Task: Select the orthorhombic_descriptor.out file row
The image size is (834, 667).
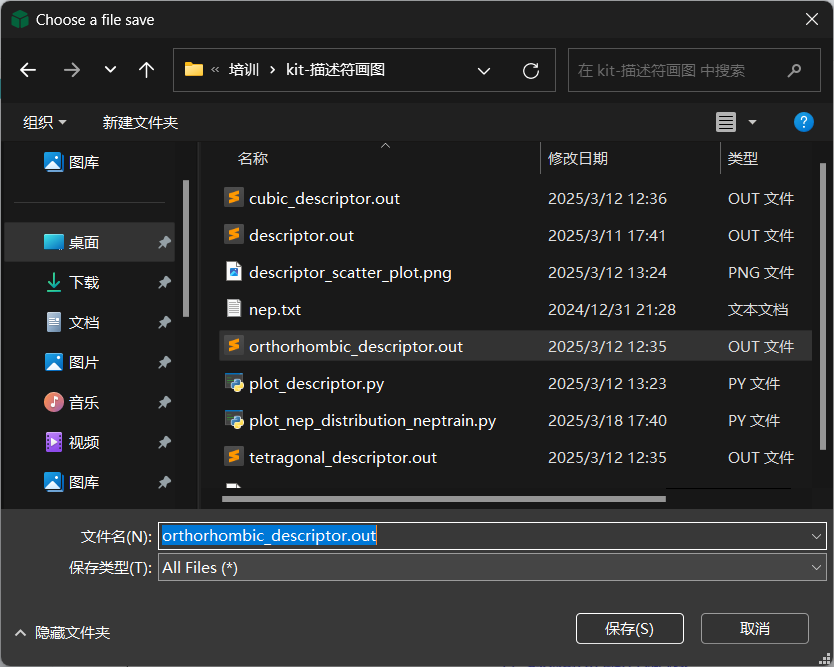Action: [515, 346]
